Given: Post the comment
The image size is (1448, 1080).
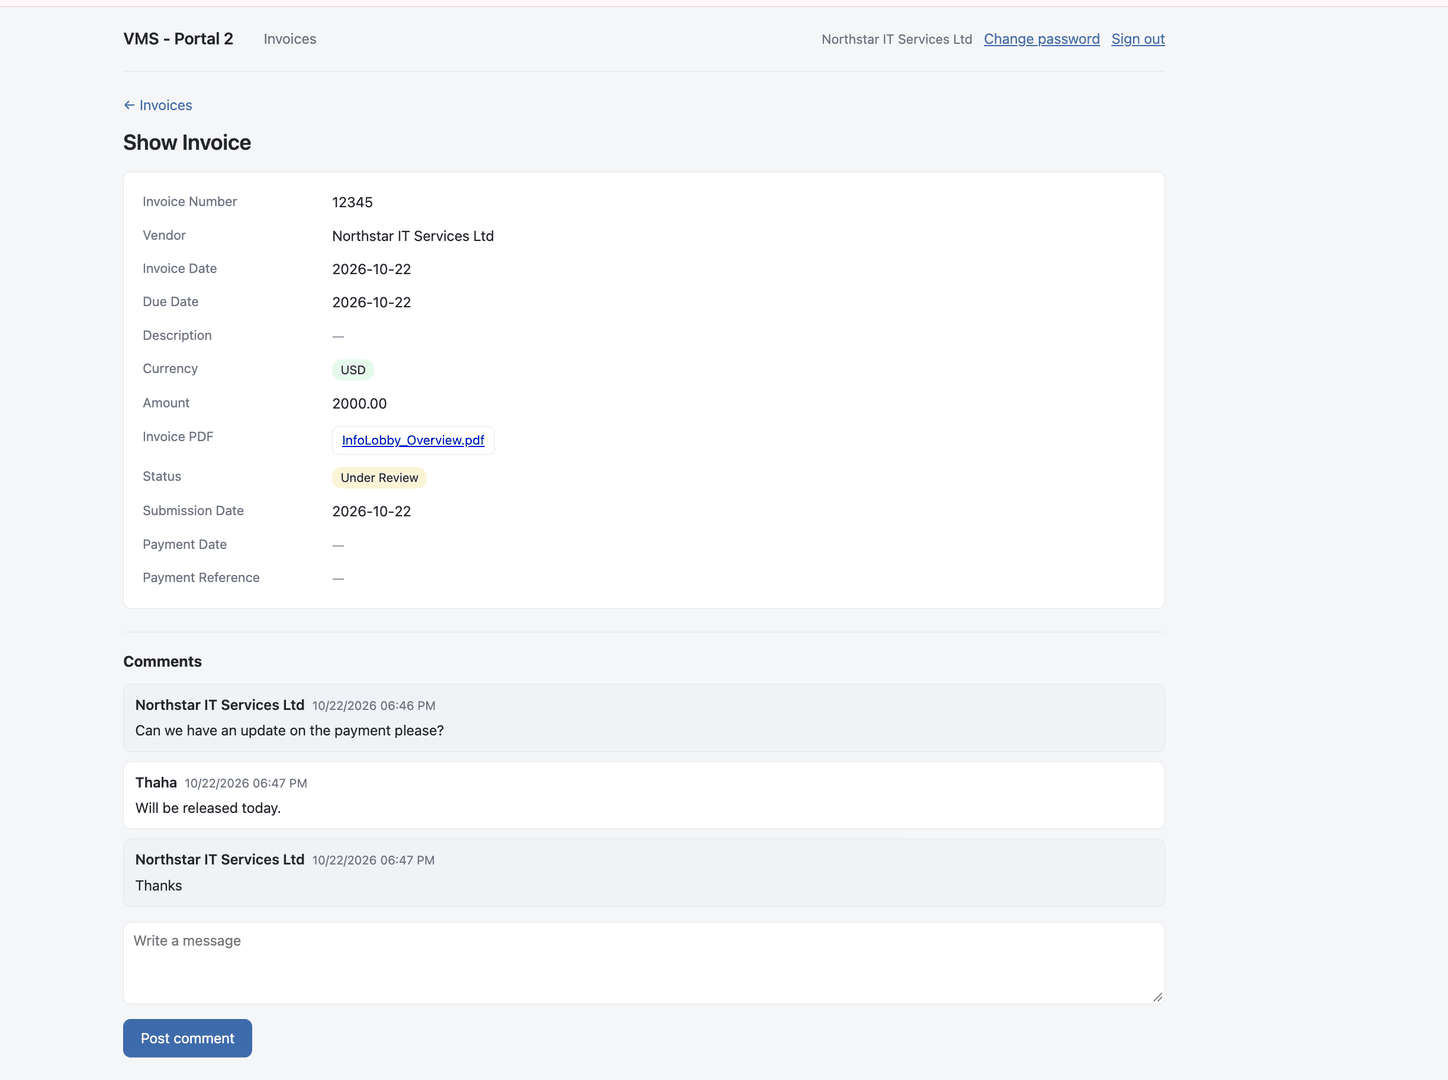Looking at the screenshot, I should 187,1038.
